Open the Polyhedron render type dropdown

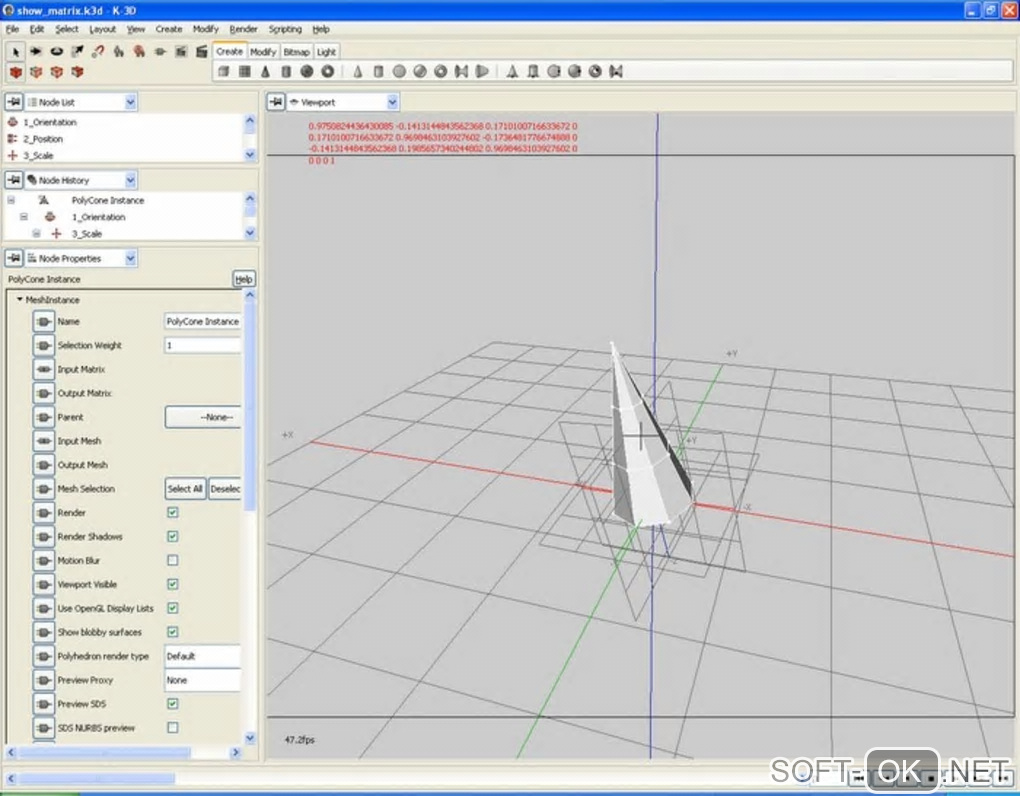(x=202, y=657)
